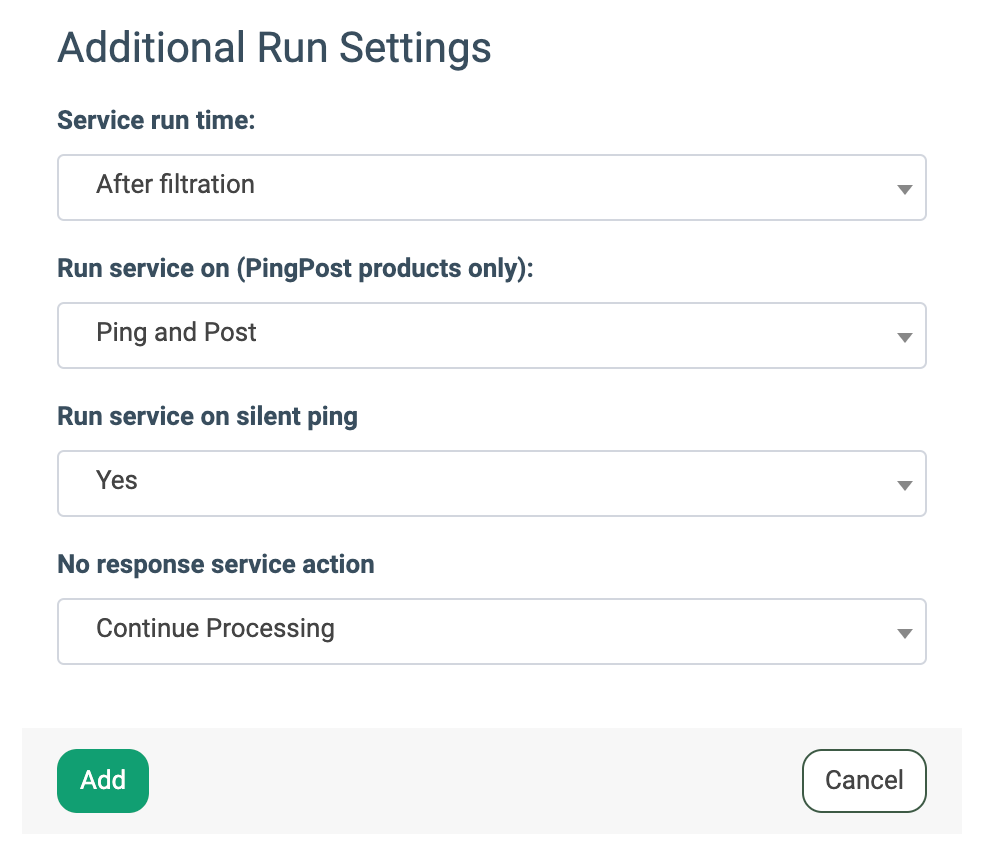
Task: Click the green Add button
Action: pyautogui.click(x=103, y=781)
